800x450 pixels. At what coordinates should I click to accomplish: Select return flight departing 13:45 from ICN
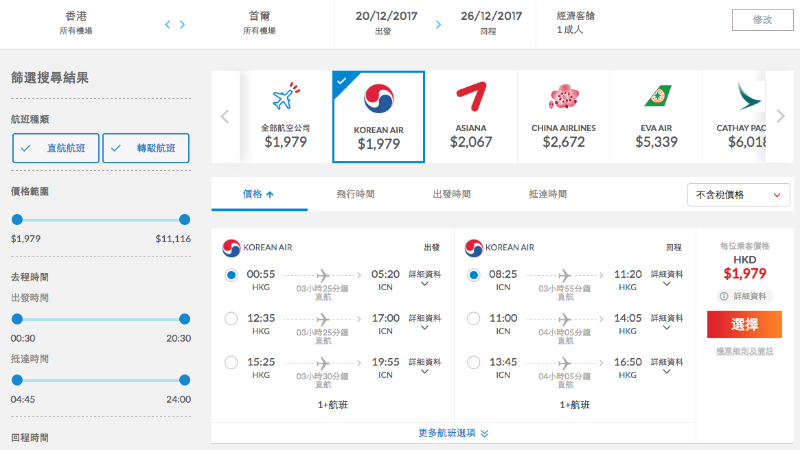(473, 363)
